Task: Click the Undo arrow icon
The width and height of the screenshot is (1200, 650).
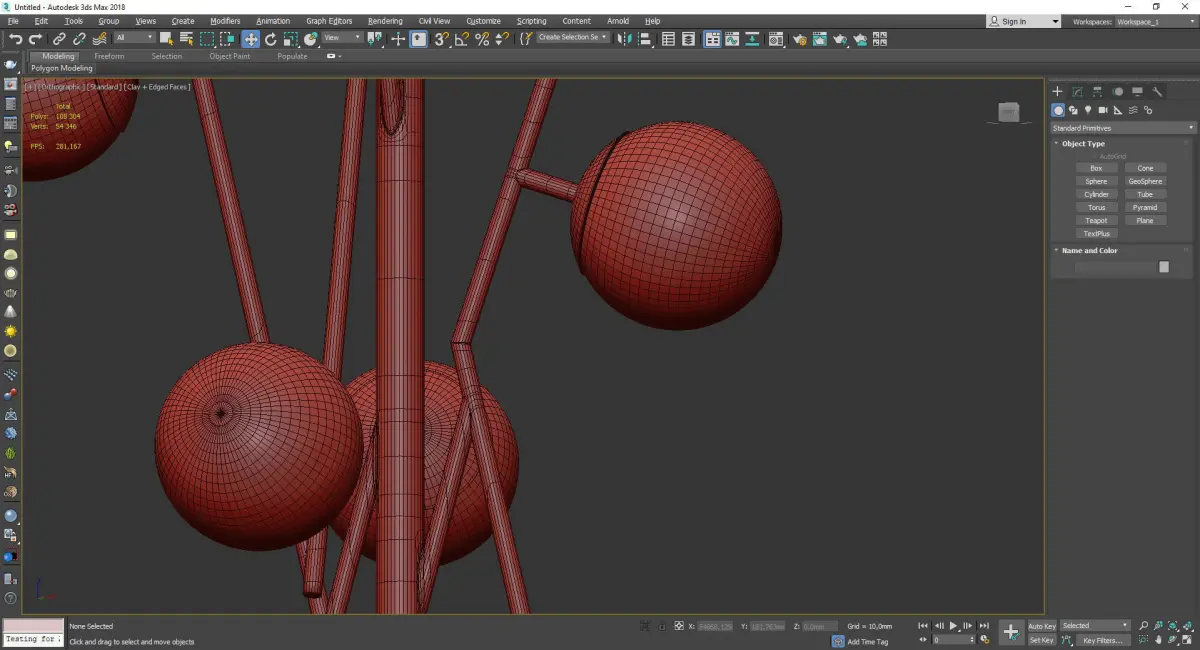Action: click(x=15, y=39)
